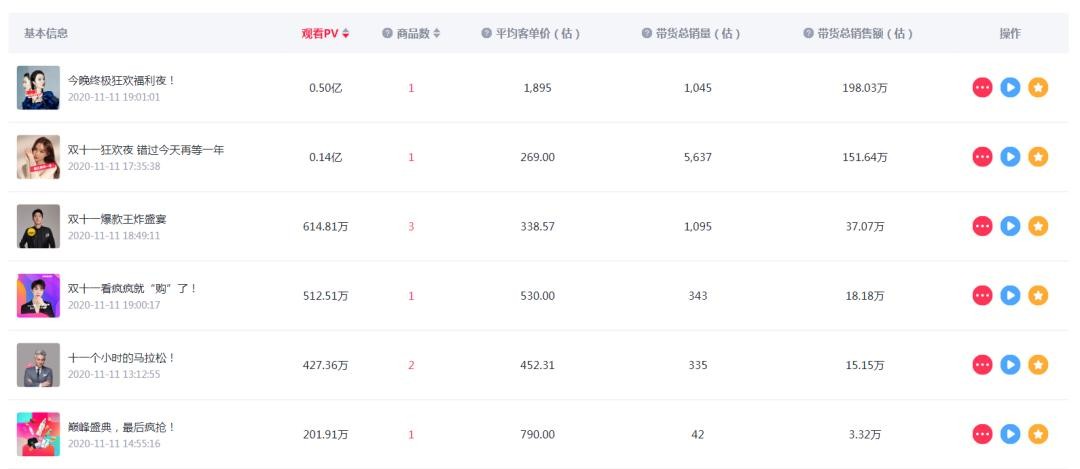The height and width of the screenshot is (469, 1080).
Task: Click the red more icon for 巅峰盛典 row
Action: [982, 434]
